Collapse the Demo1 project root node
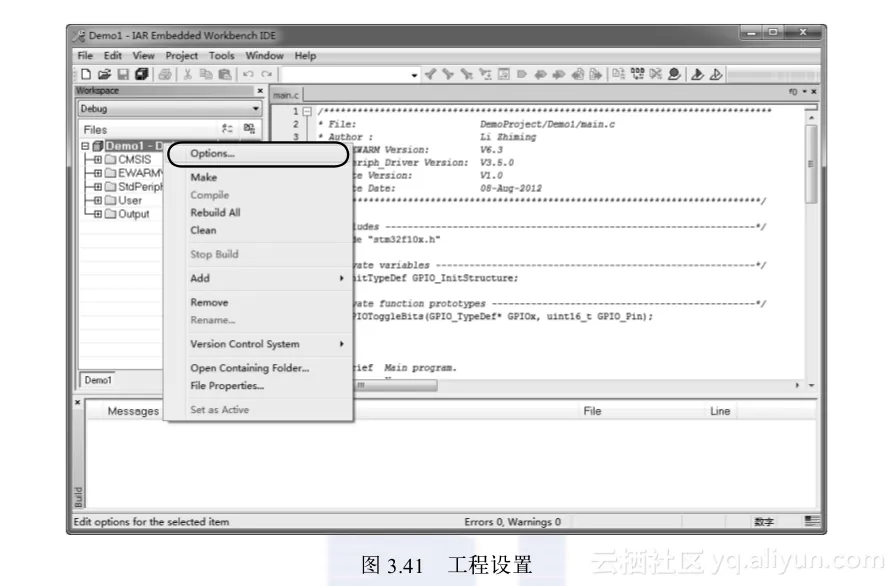The image size is (896, 586). [85, 146]
